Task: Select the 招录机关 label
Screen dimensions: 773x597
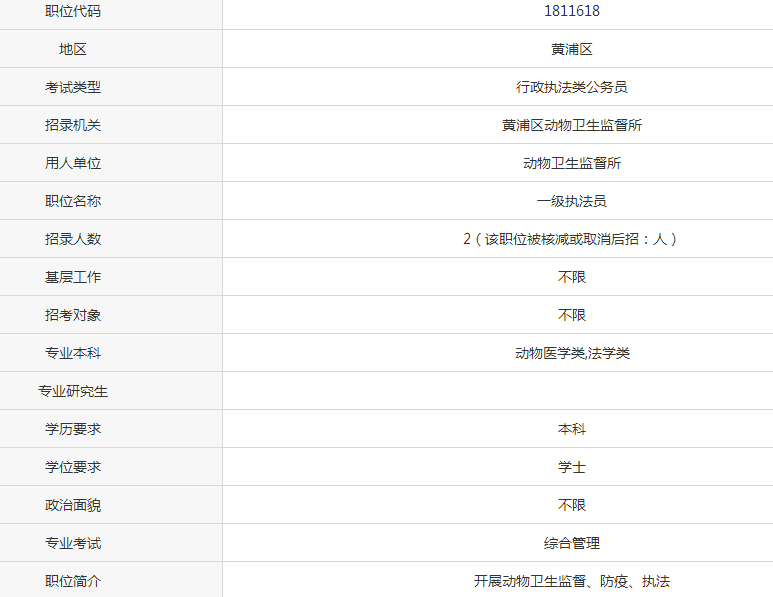Action: tap(73, 125)
